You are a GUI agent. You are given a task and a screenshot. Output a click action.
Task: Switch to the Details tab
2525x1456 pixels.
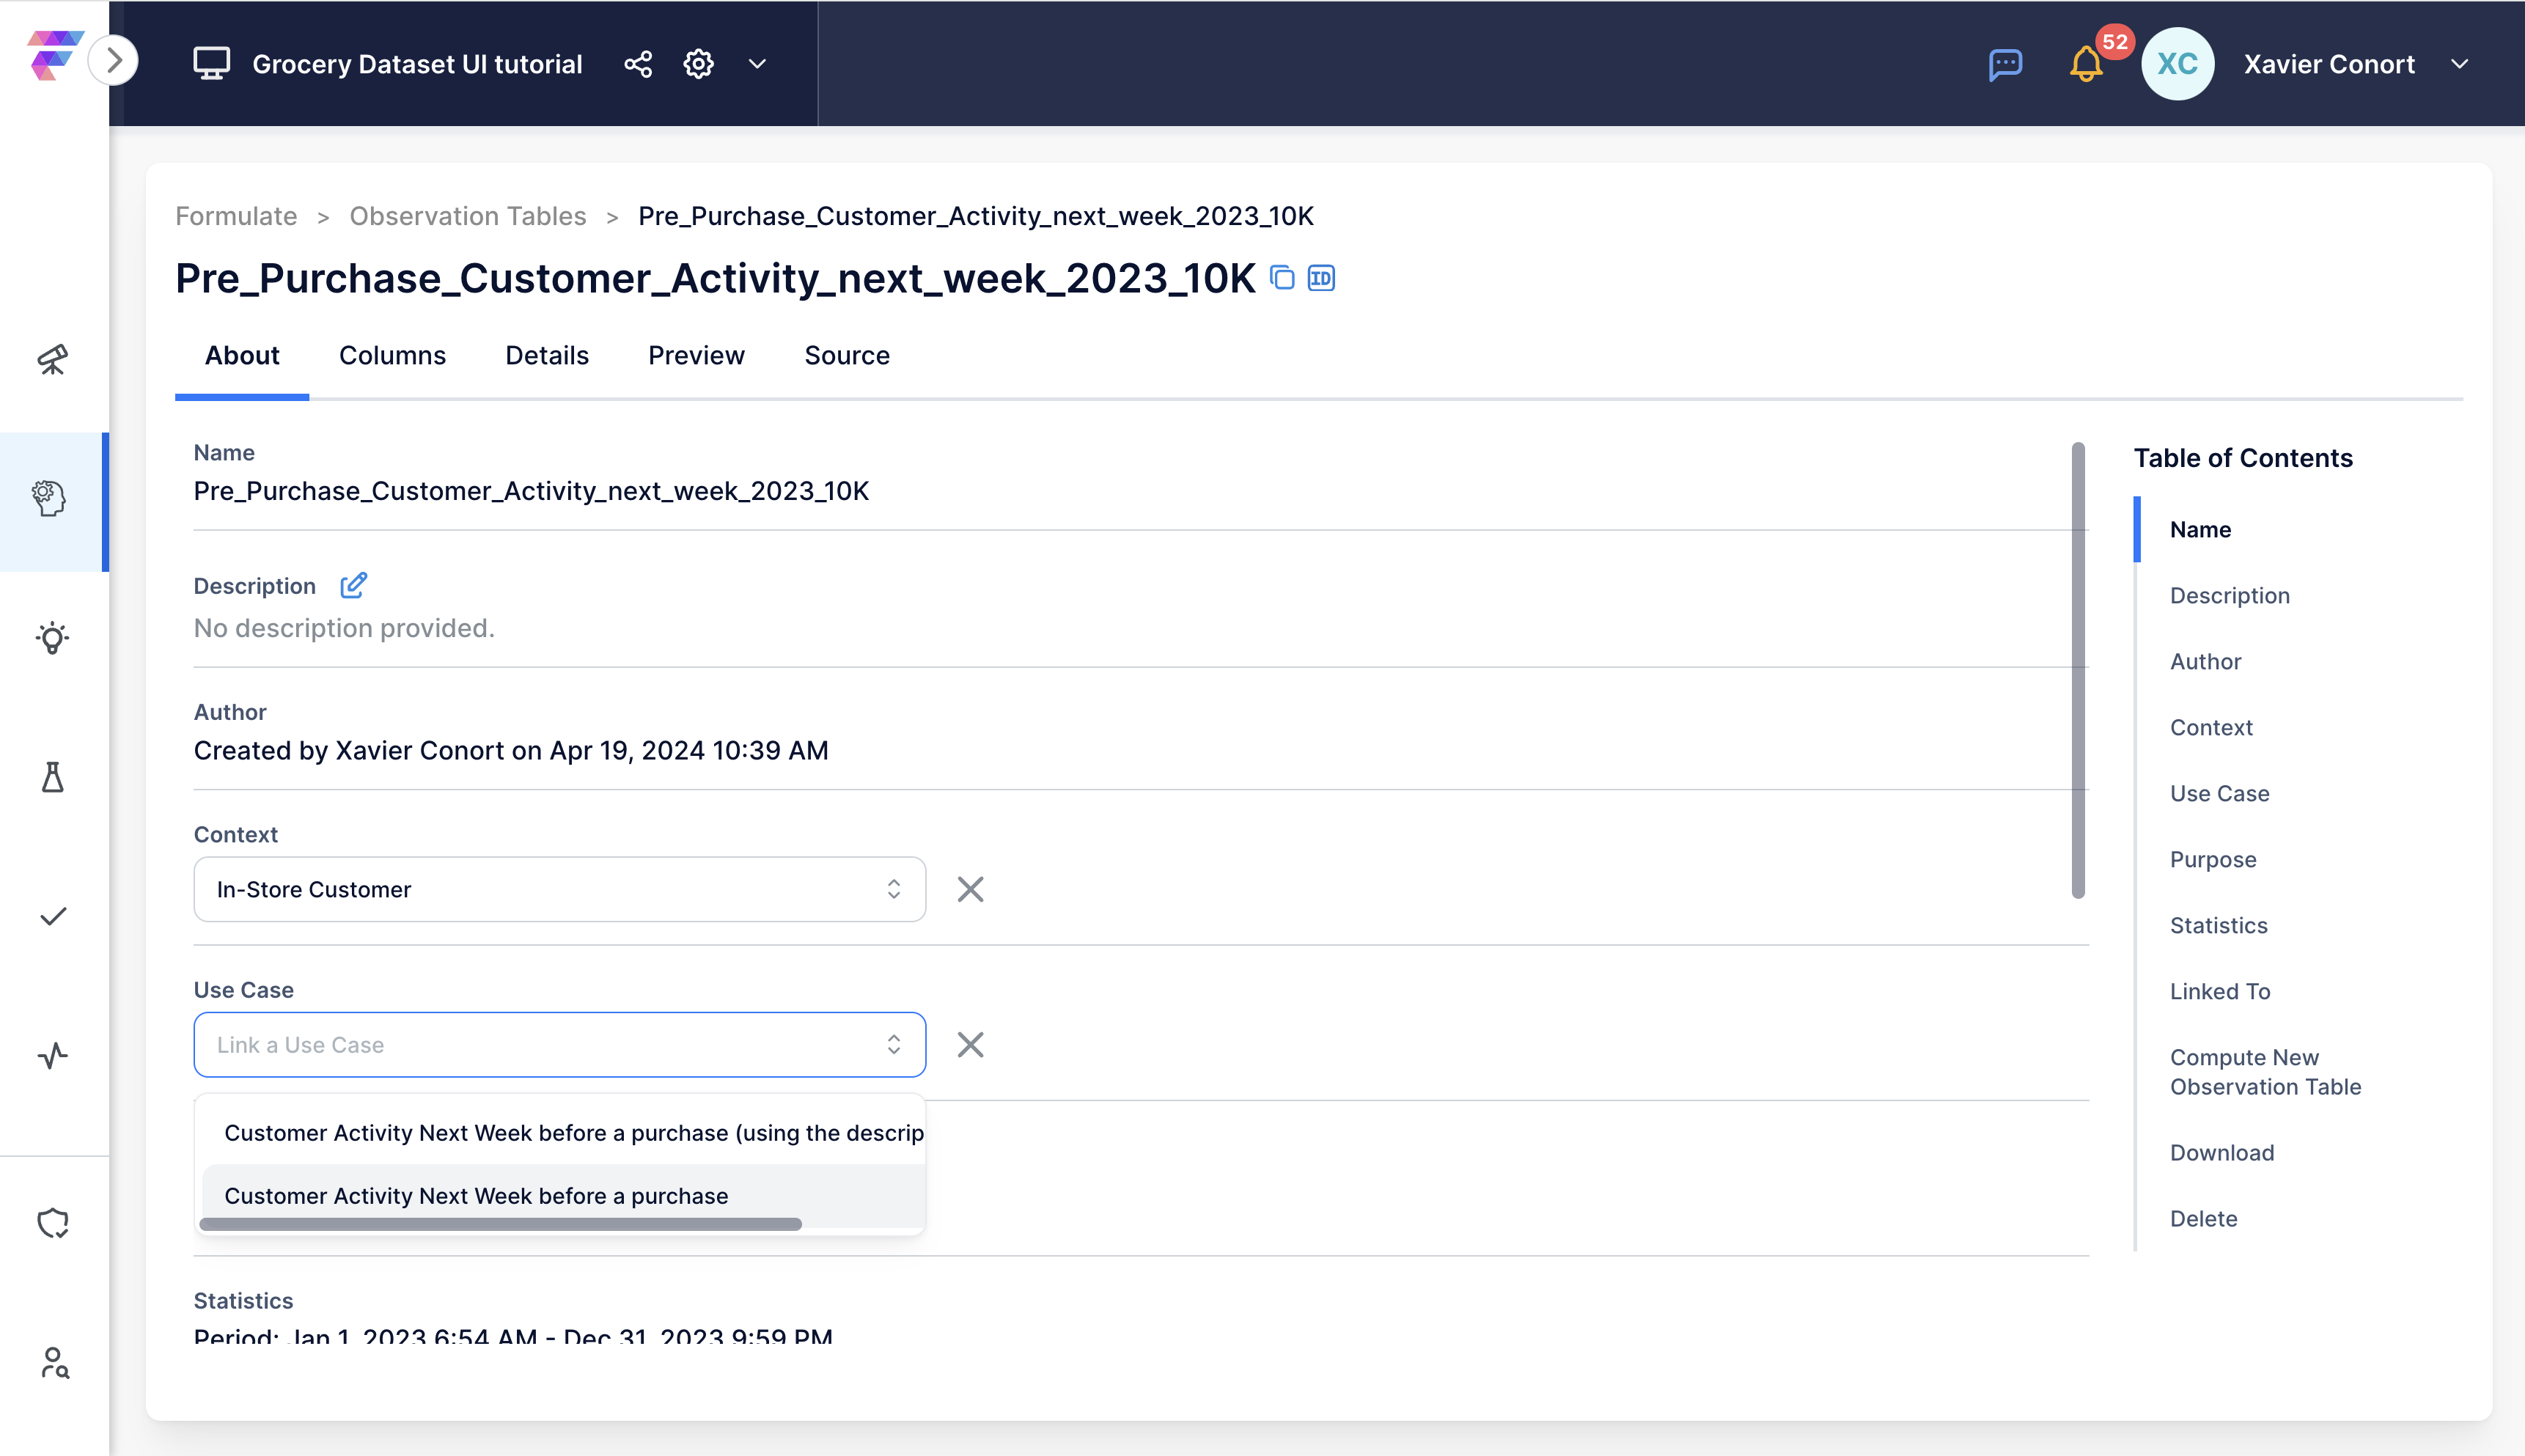point(547,355)
